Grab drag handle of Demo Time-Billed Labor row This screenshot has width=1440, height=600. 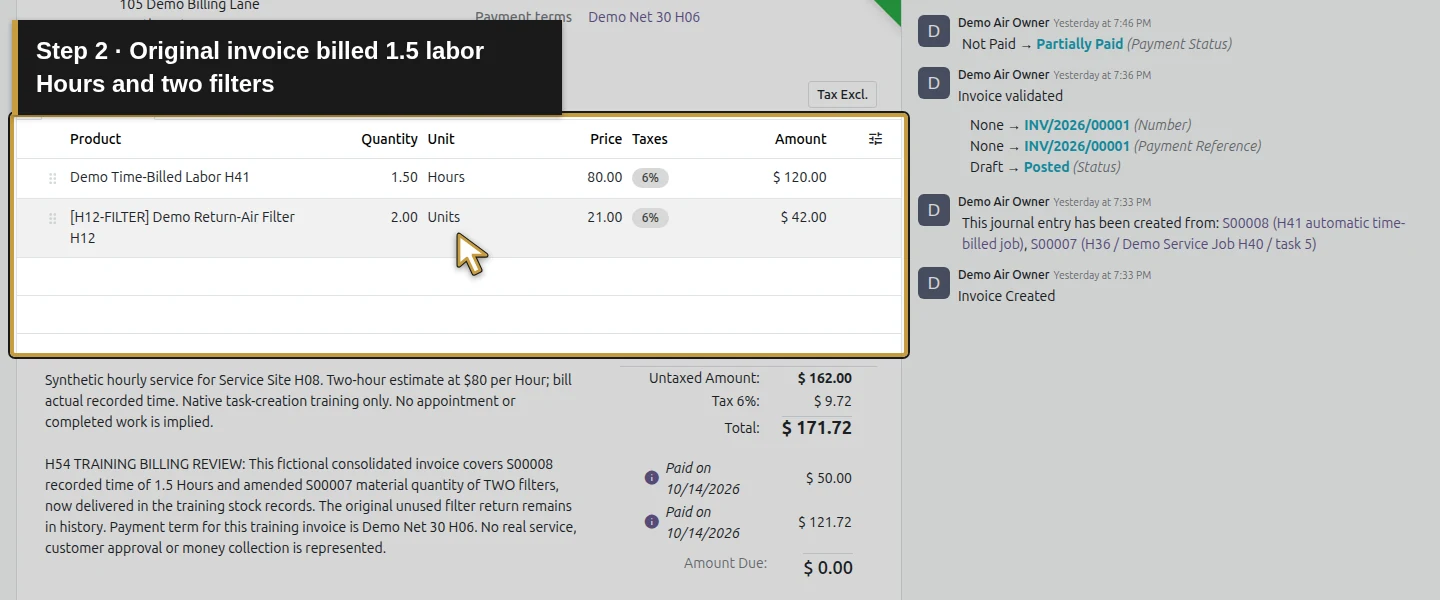point(52,178)
